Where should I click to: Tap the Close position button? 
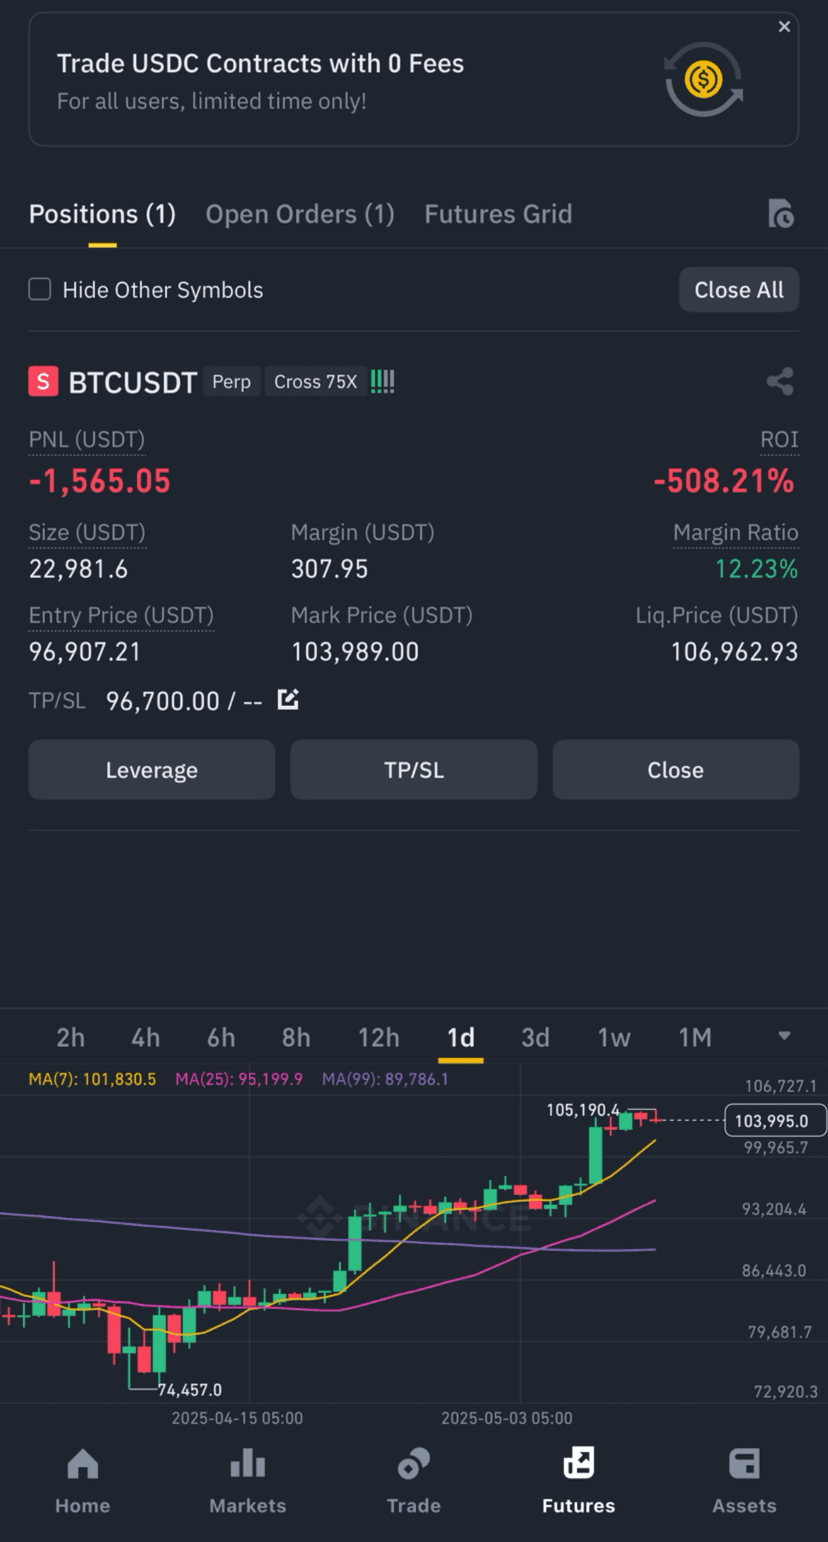pyautogui.click(x=676, y=770)
